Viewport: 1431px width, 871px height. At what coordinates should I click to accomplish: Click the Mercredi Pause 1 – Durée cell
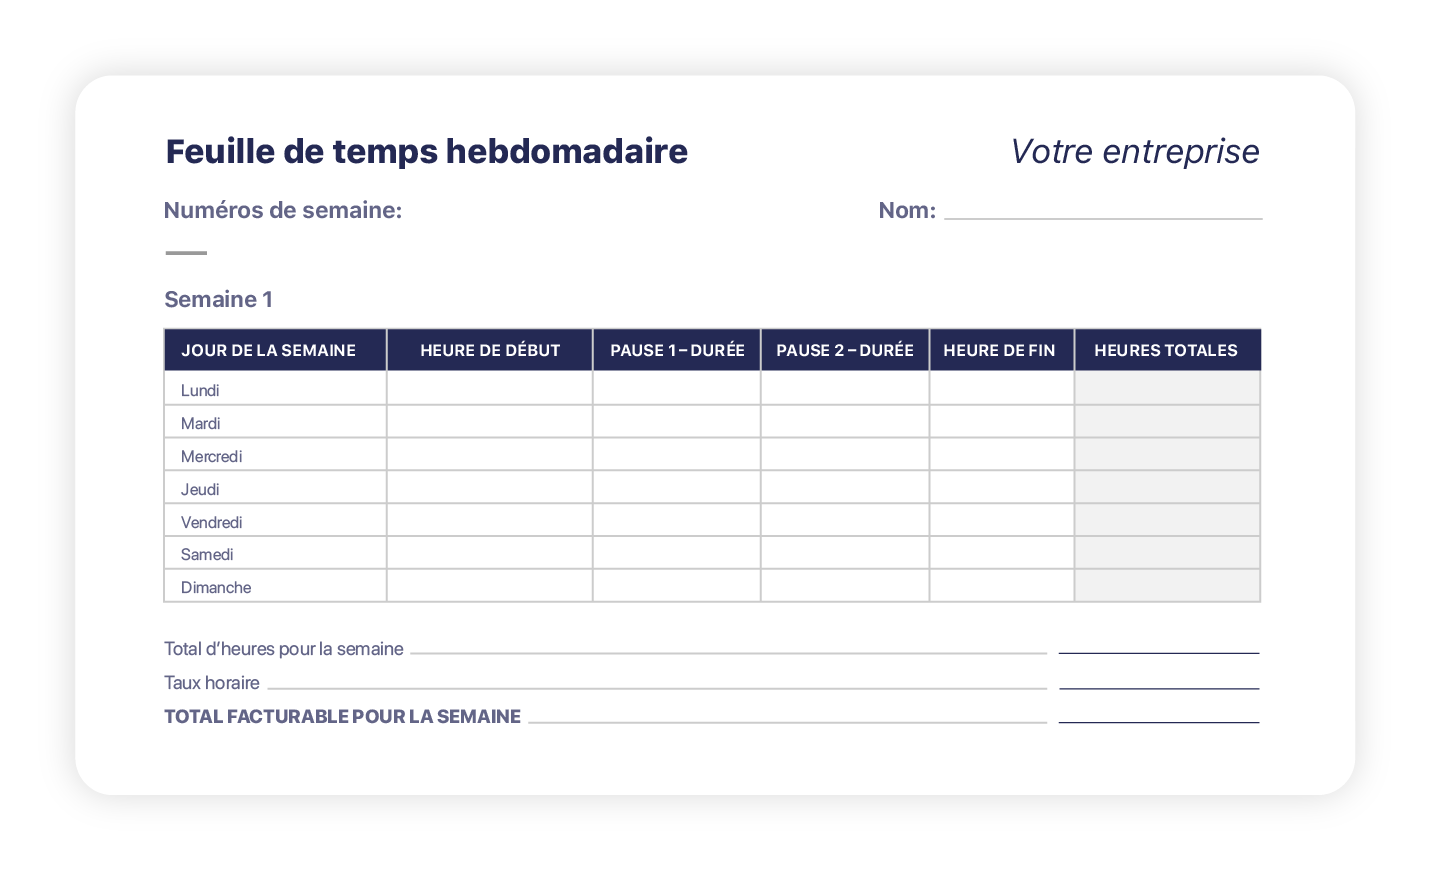[x=676, y=455]
